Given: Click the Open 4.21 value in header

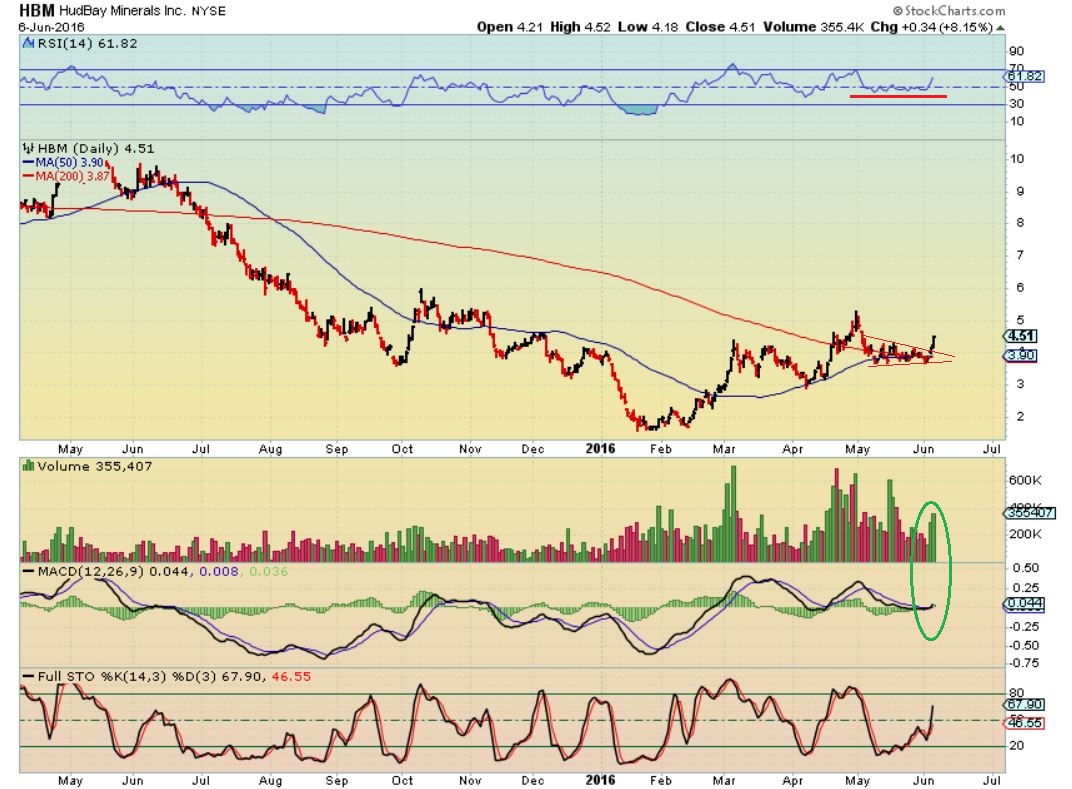Looking at the screenshot, I should coord(509,27).
